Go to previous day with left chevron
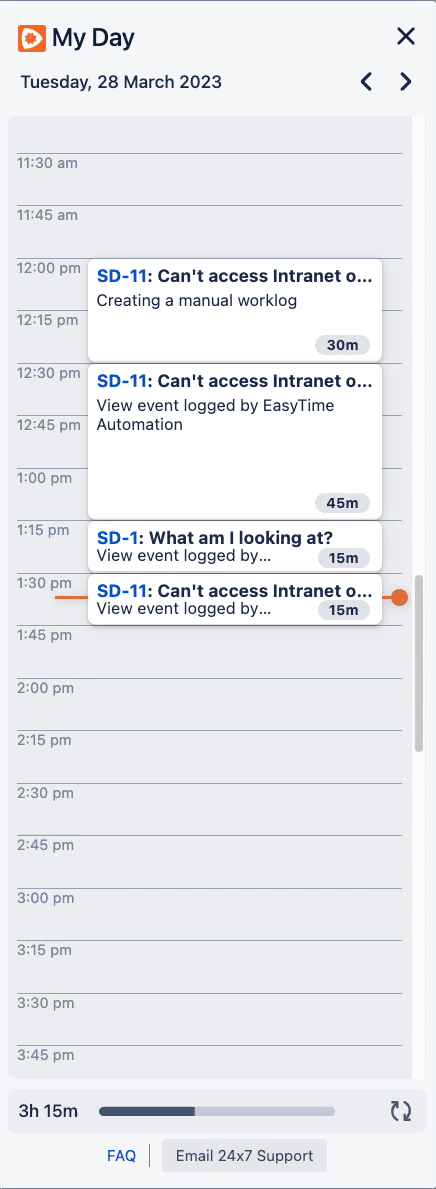This screenshot has height=1189, width=436. point(366,82)
